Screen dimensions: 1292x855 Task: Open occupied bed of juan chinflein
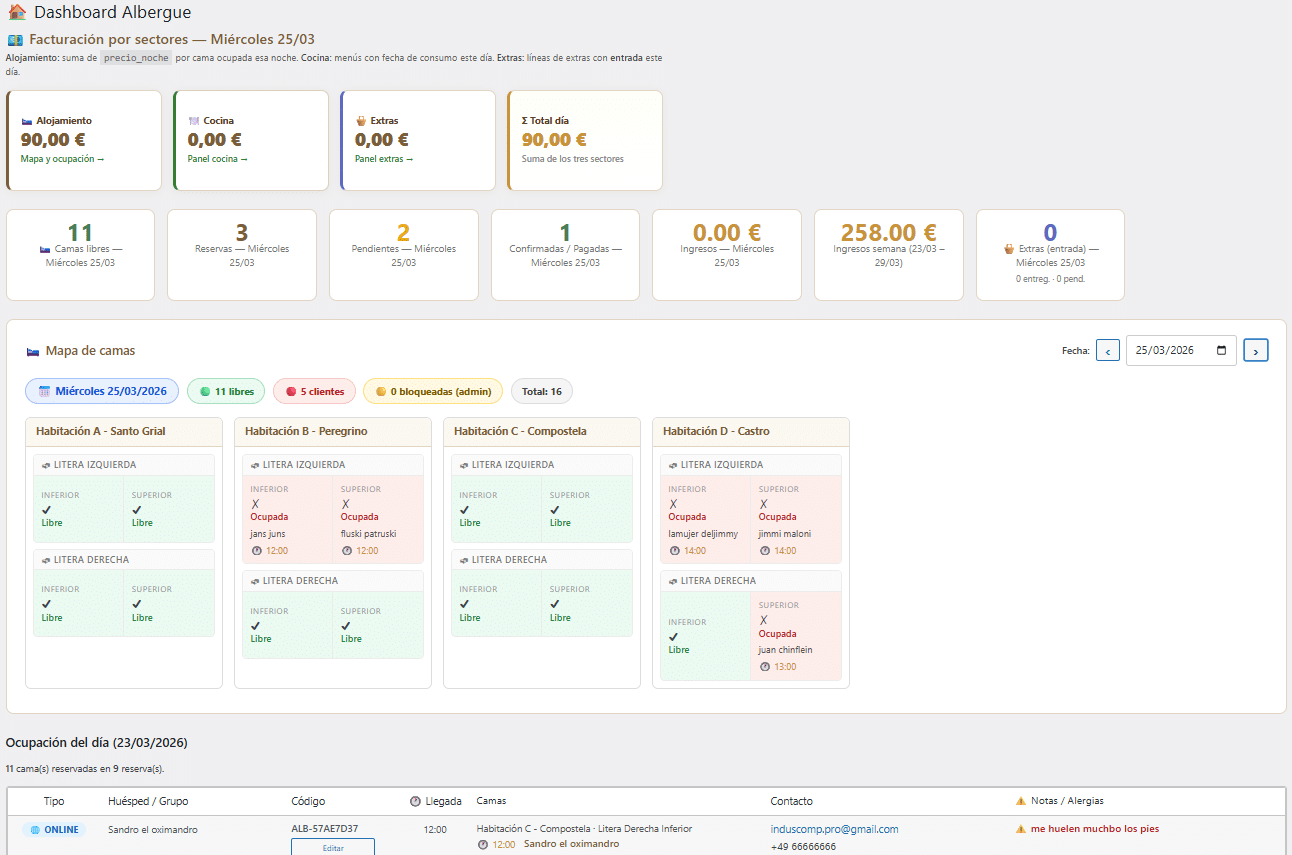pyautogui.click(x=795, y=636)
